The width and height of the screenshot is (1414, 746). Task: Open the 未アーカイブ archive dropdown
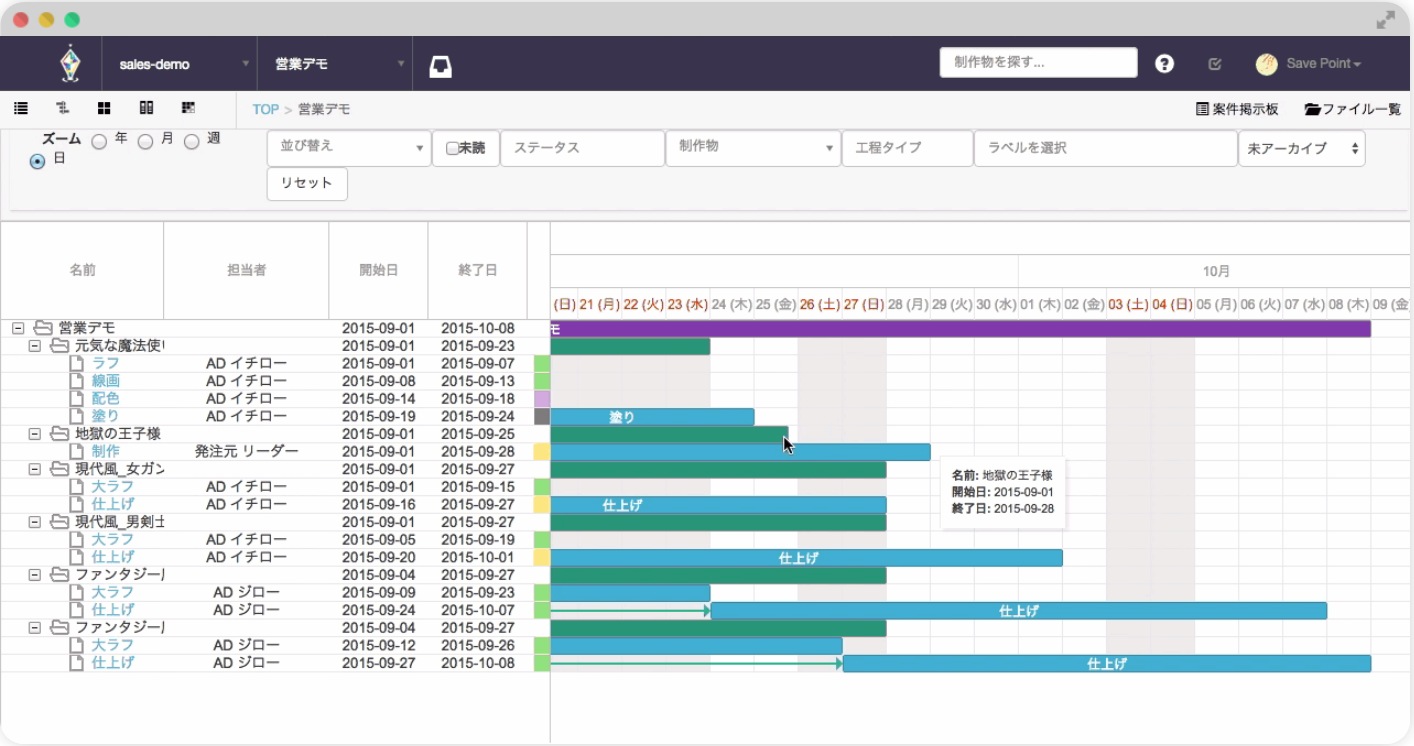pos(1301,148)
